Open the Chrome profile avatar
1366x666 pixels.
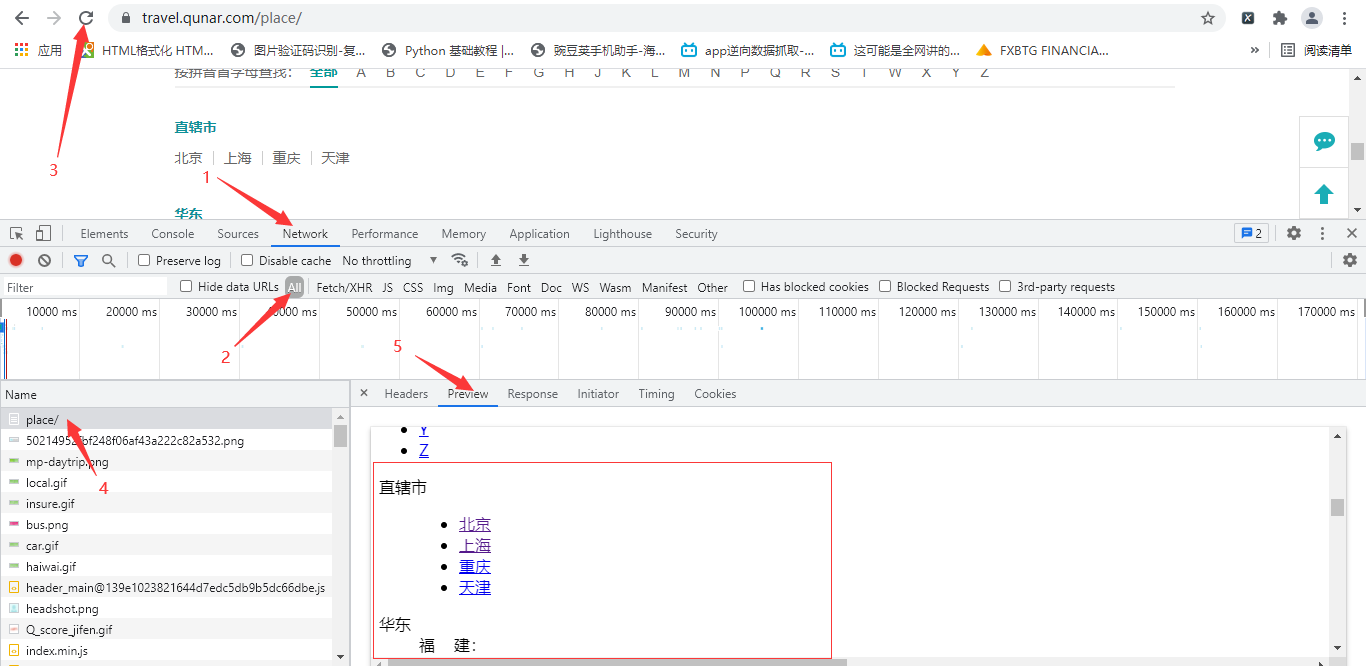click(1311, 18)
